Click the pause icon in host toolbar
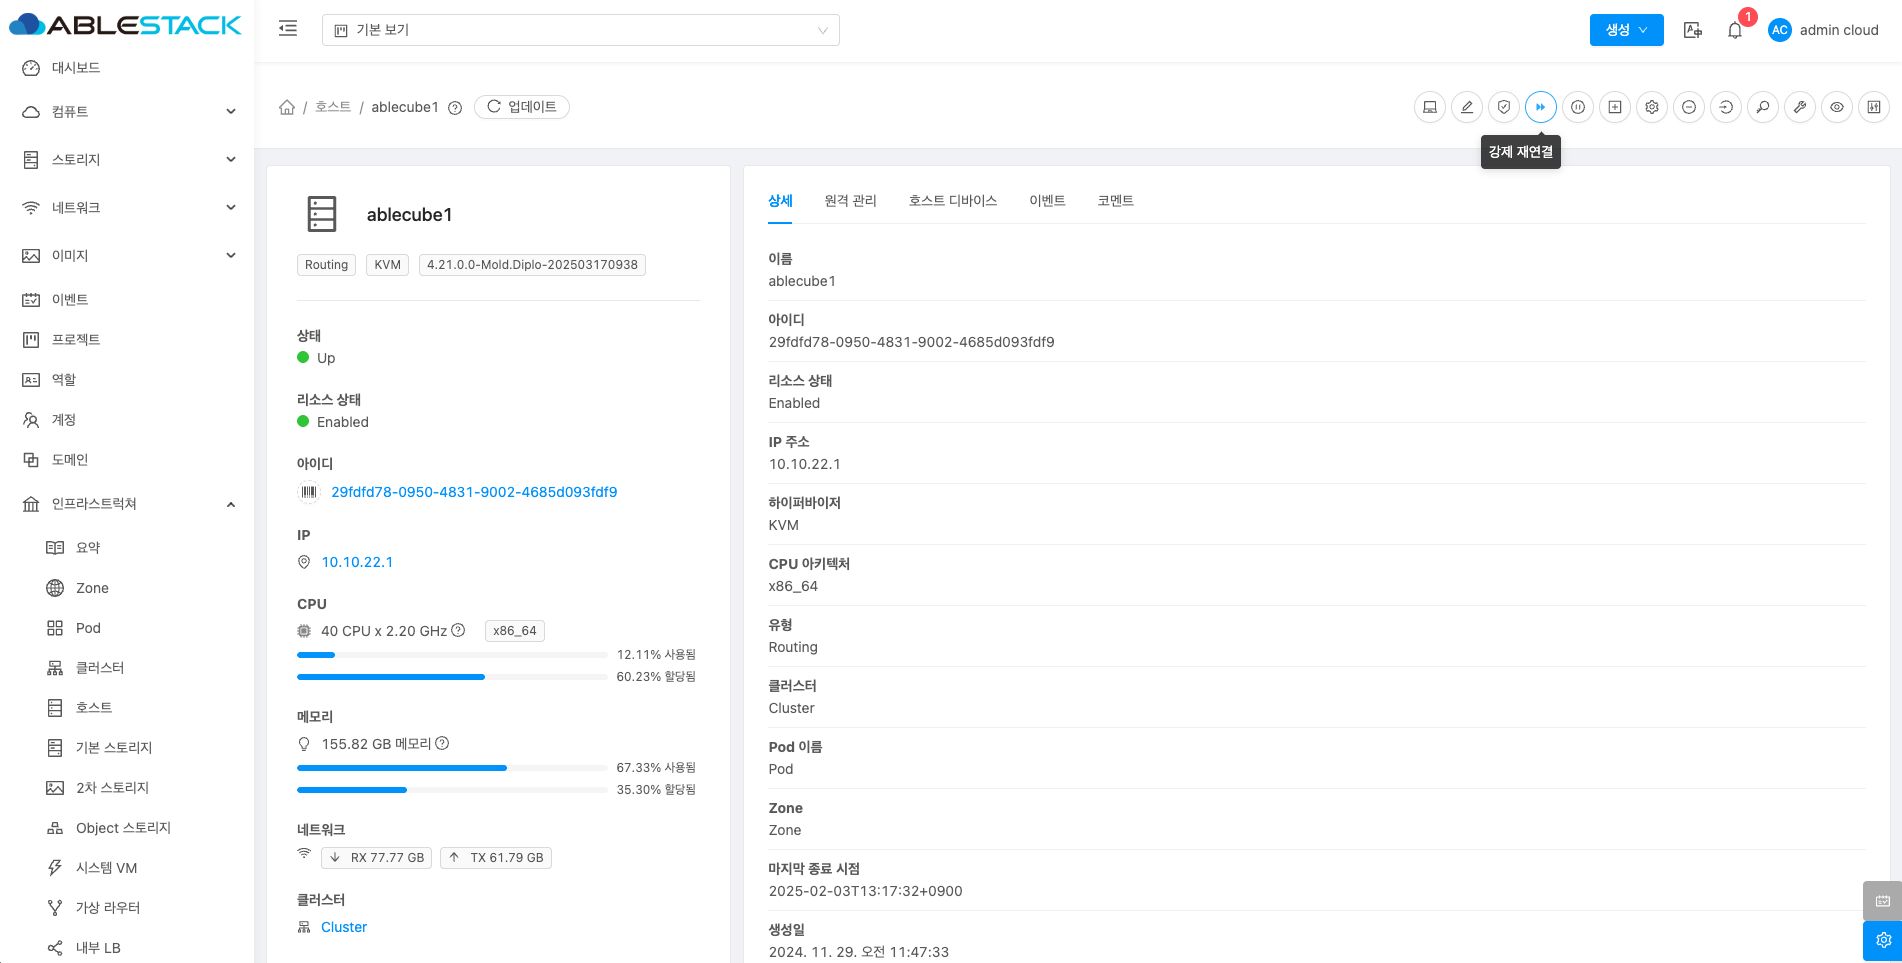Screen dimensions: 1902x963 pyautogui.click(x=1577, y=107)
